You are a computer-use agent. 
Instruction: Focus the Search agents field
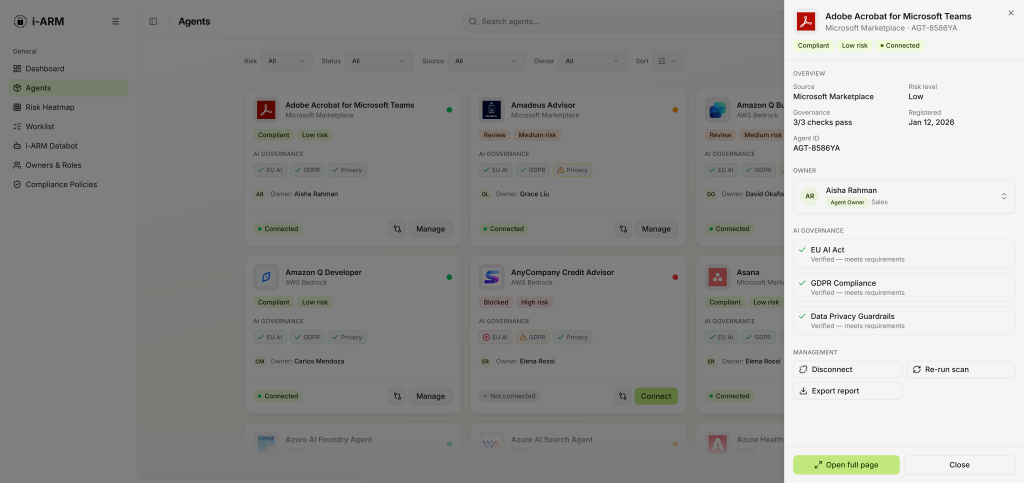(622, 22)
